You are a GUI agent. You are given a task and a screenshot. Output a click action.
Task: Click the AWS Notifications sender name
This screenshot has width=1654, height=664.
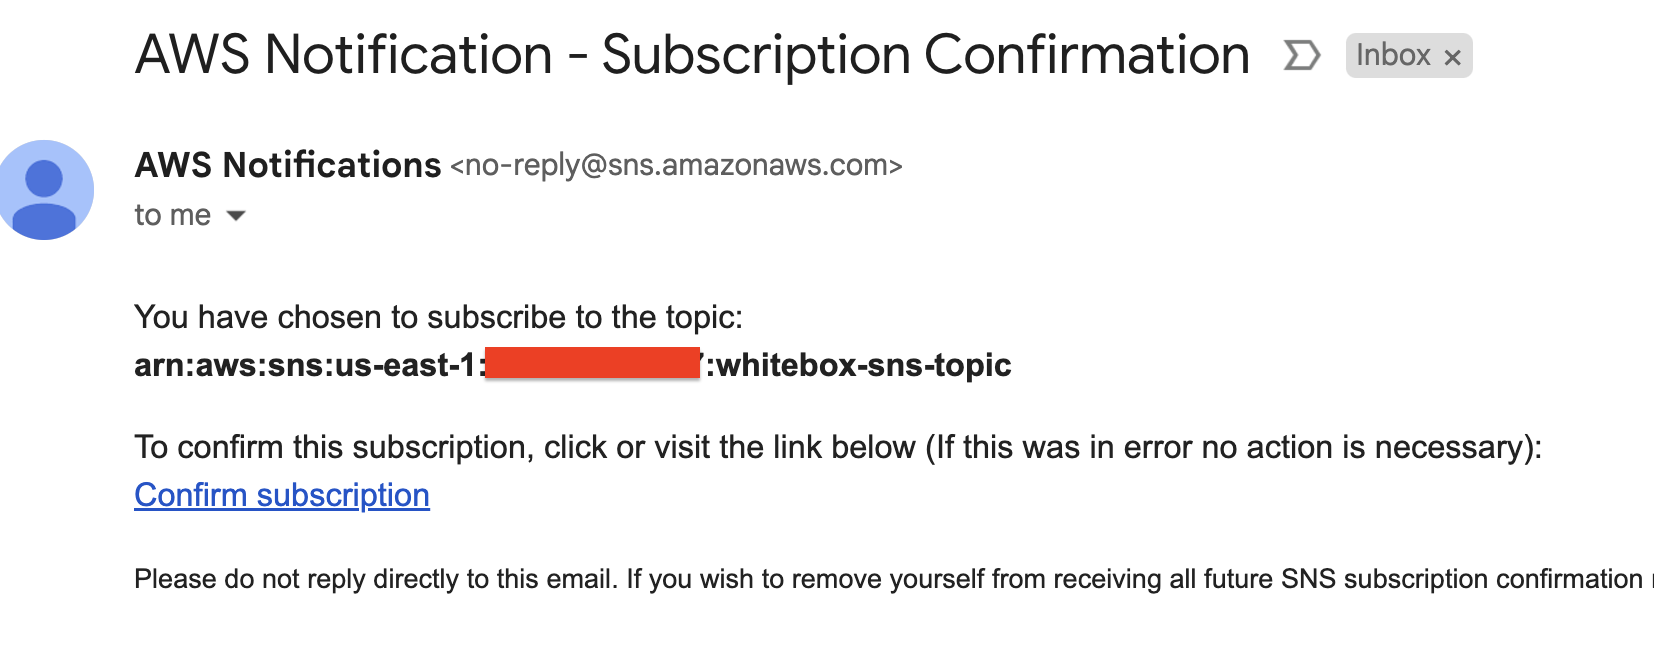pos(288,165)
